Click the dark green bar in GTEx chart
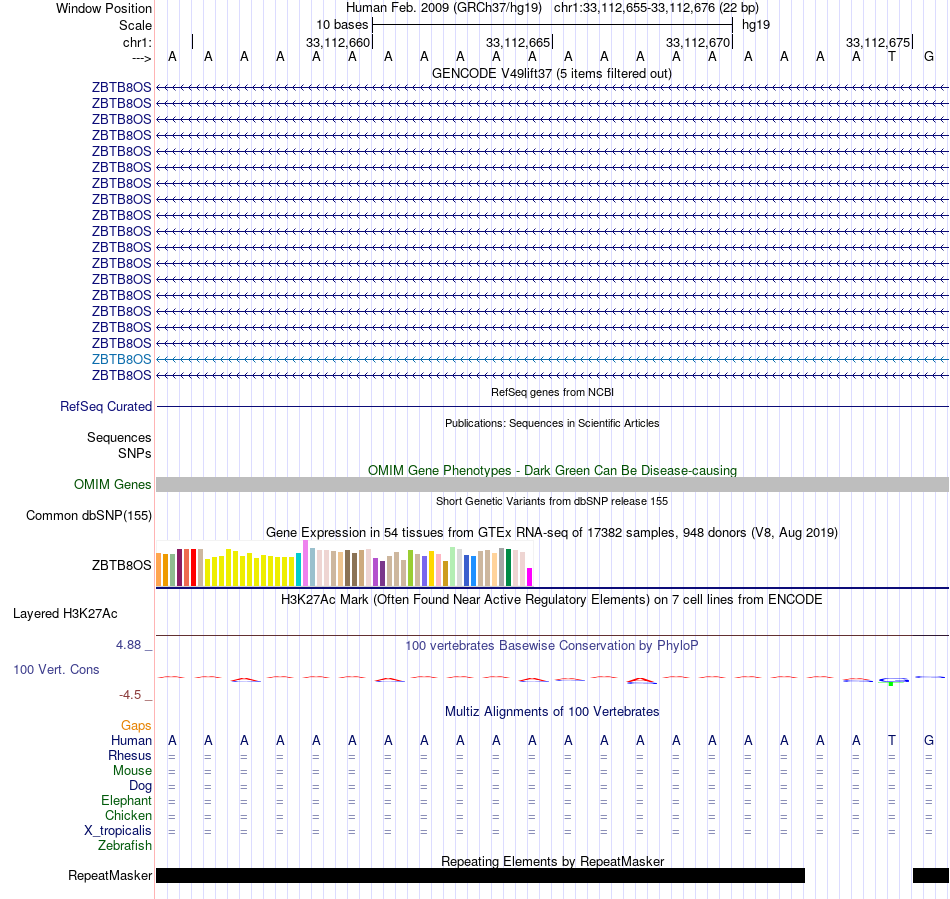The width and height of the screenshot is (950, 899). (508, 568)
